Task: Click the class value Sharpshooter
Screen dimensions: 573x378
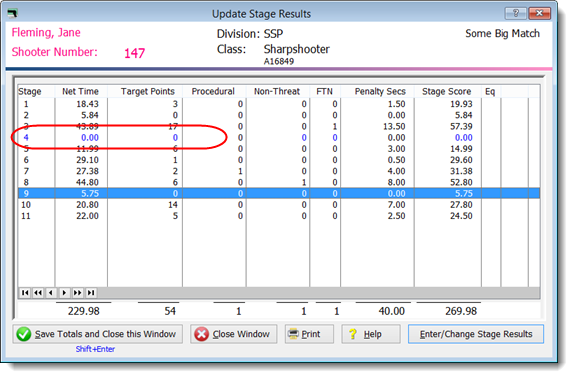Action: tap(297, 50)
